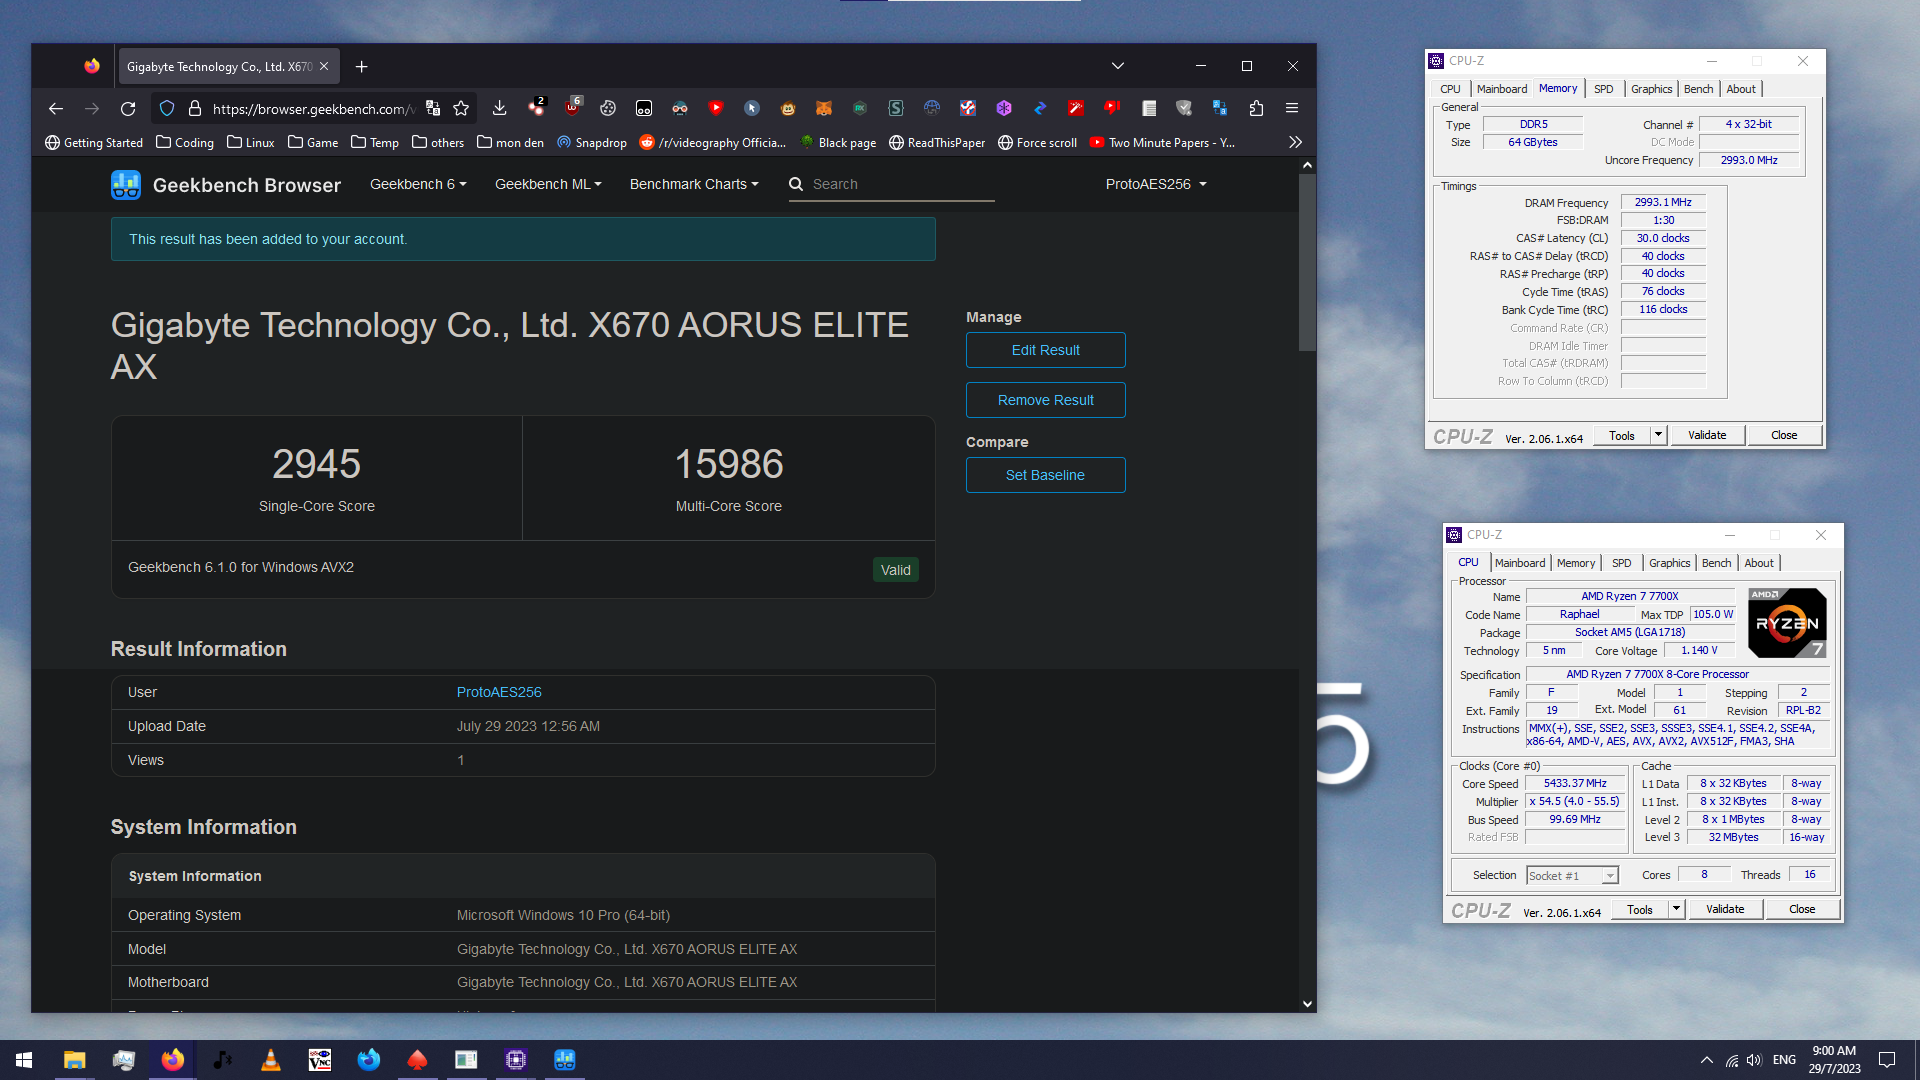The image size is (1920, 1080).
Task: Click Close button in the lower CPU-Z window
Action: 1802,909
